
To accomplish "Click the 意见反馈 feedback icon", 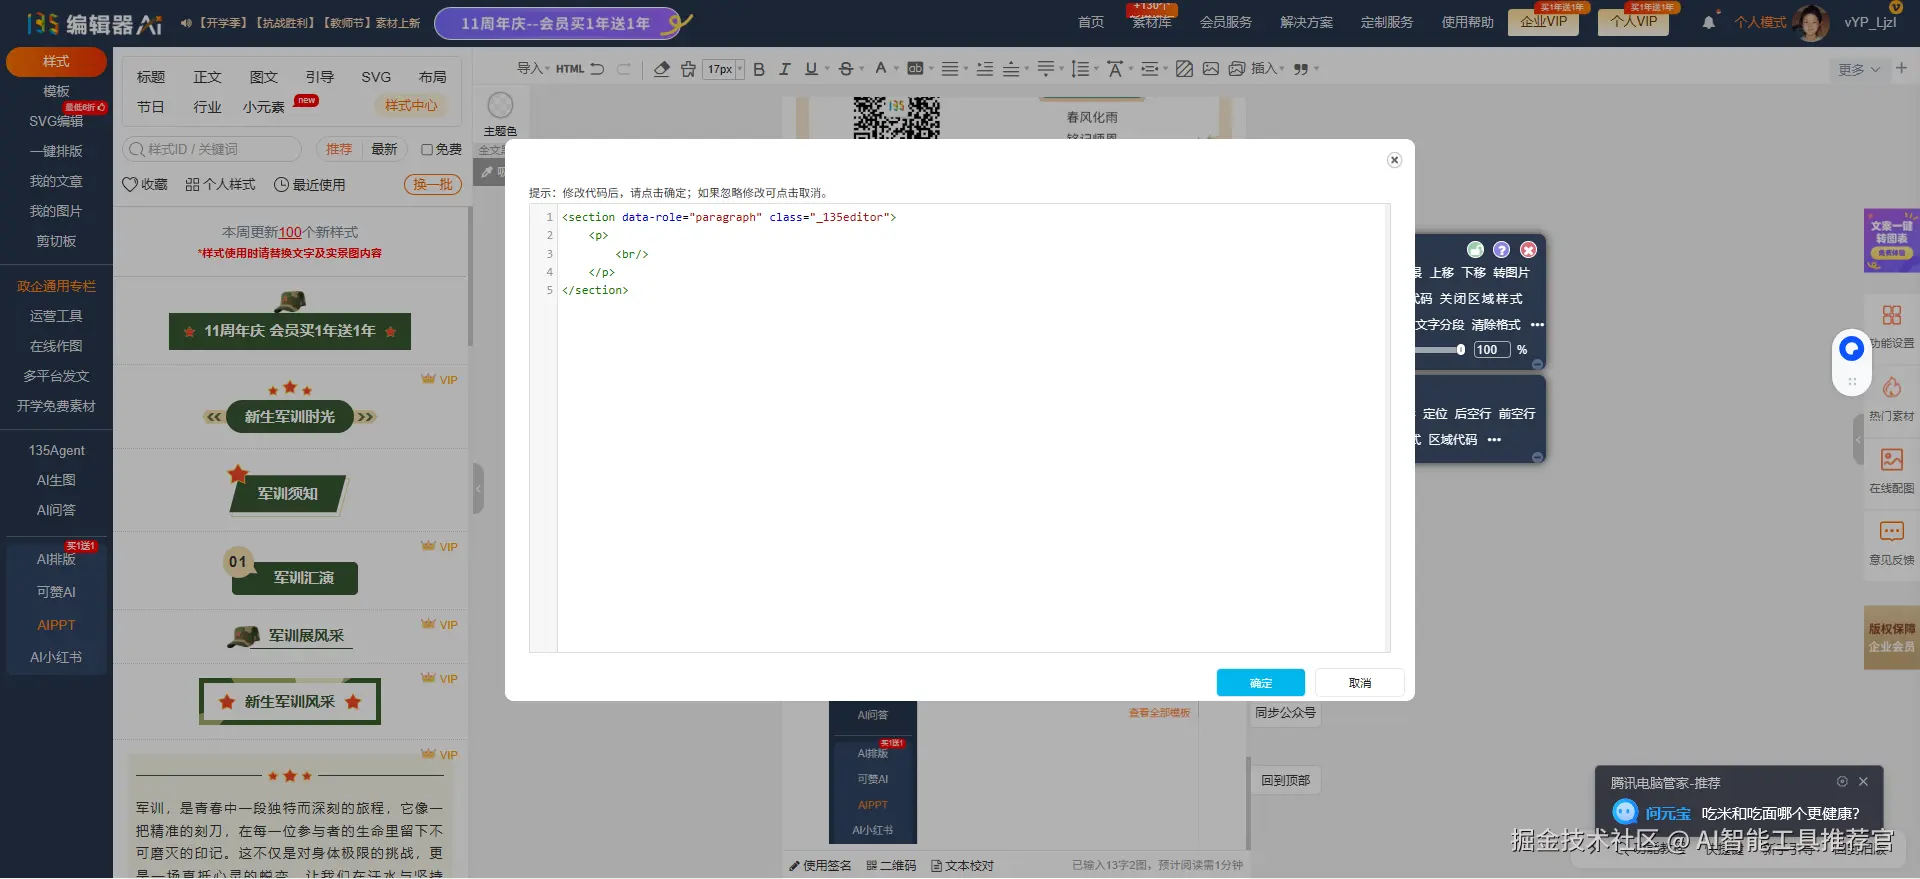I will tap(1892, 532).
